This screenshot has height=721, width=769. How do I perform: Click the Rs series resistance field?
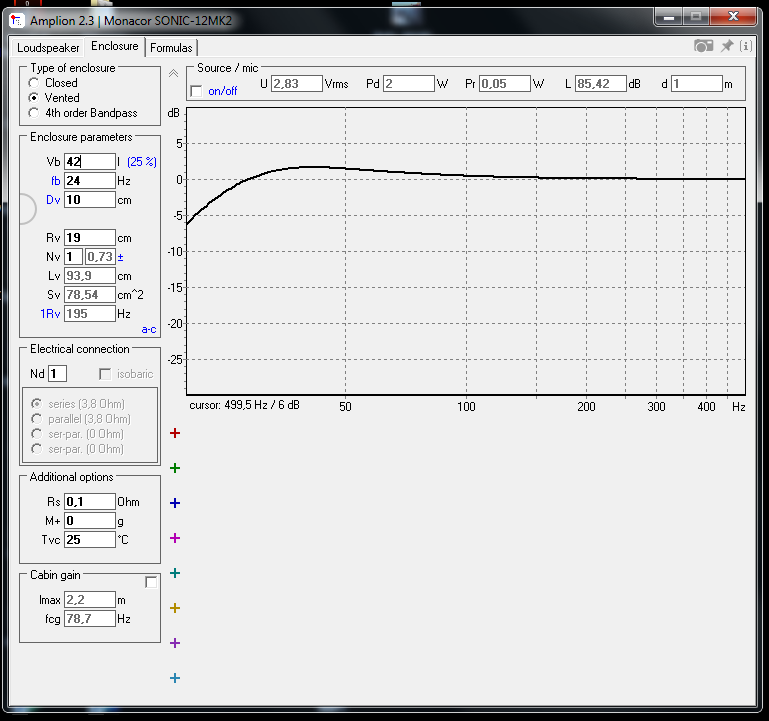90,502
